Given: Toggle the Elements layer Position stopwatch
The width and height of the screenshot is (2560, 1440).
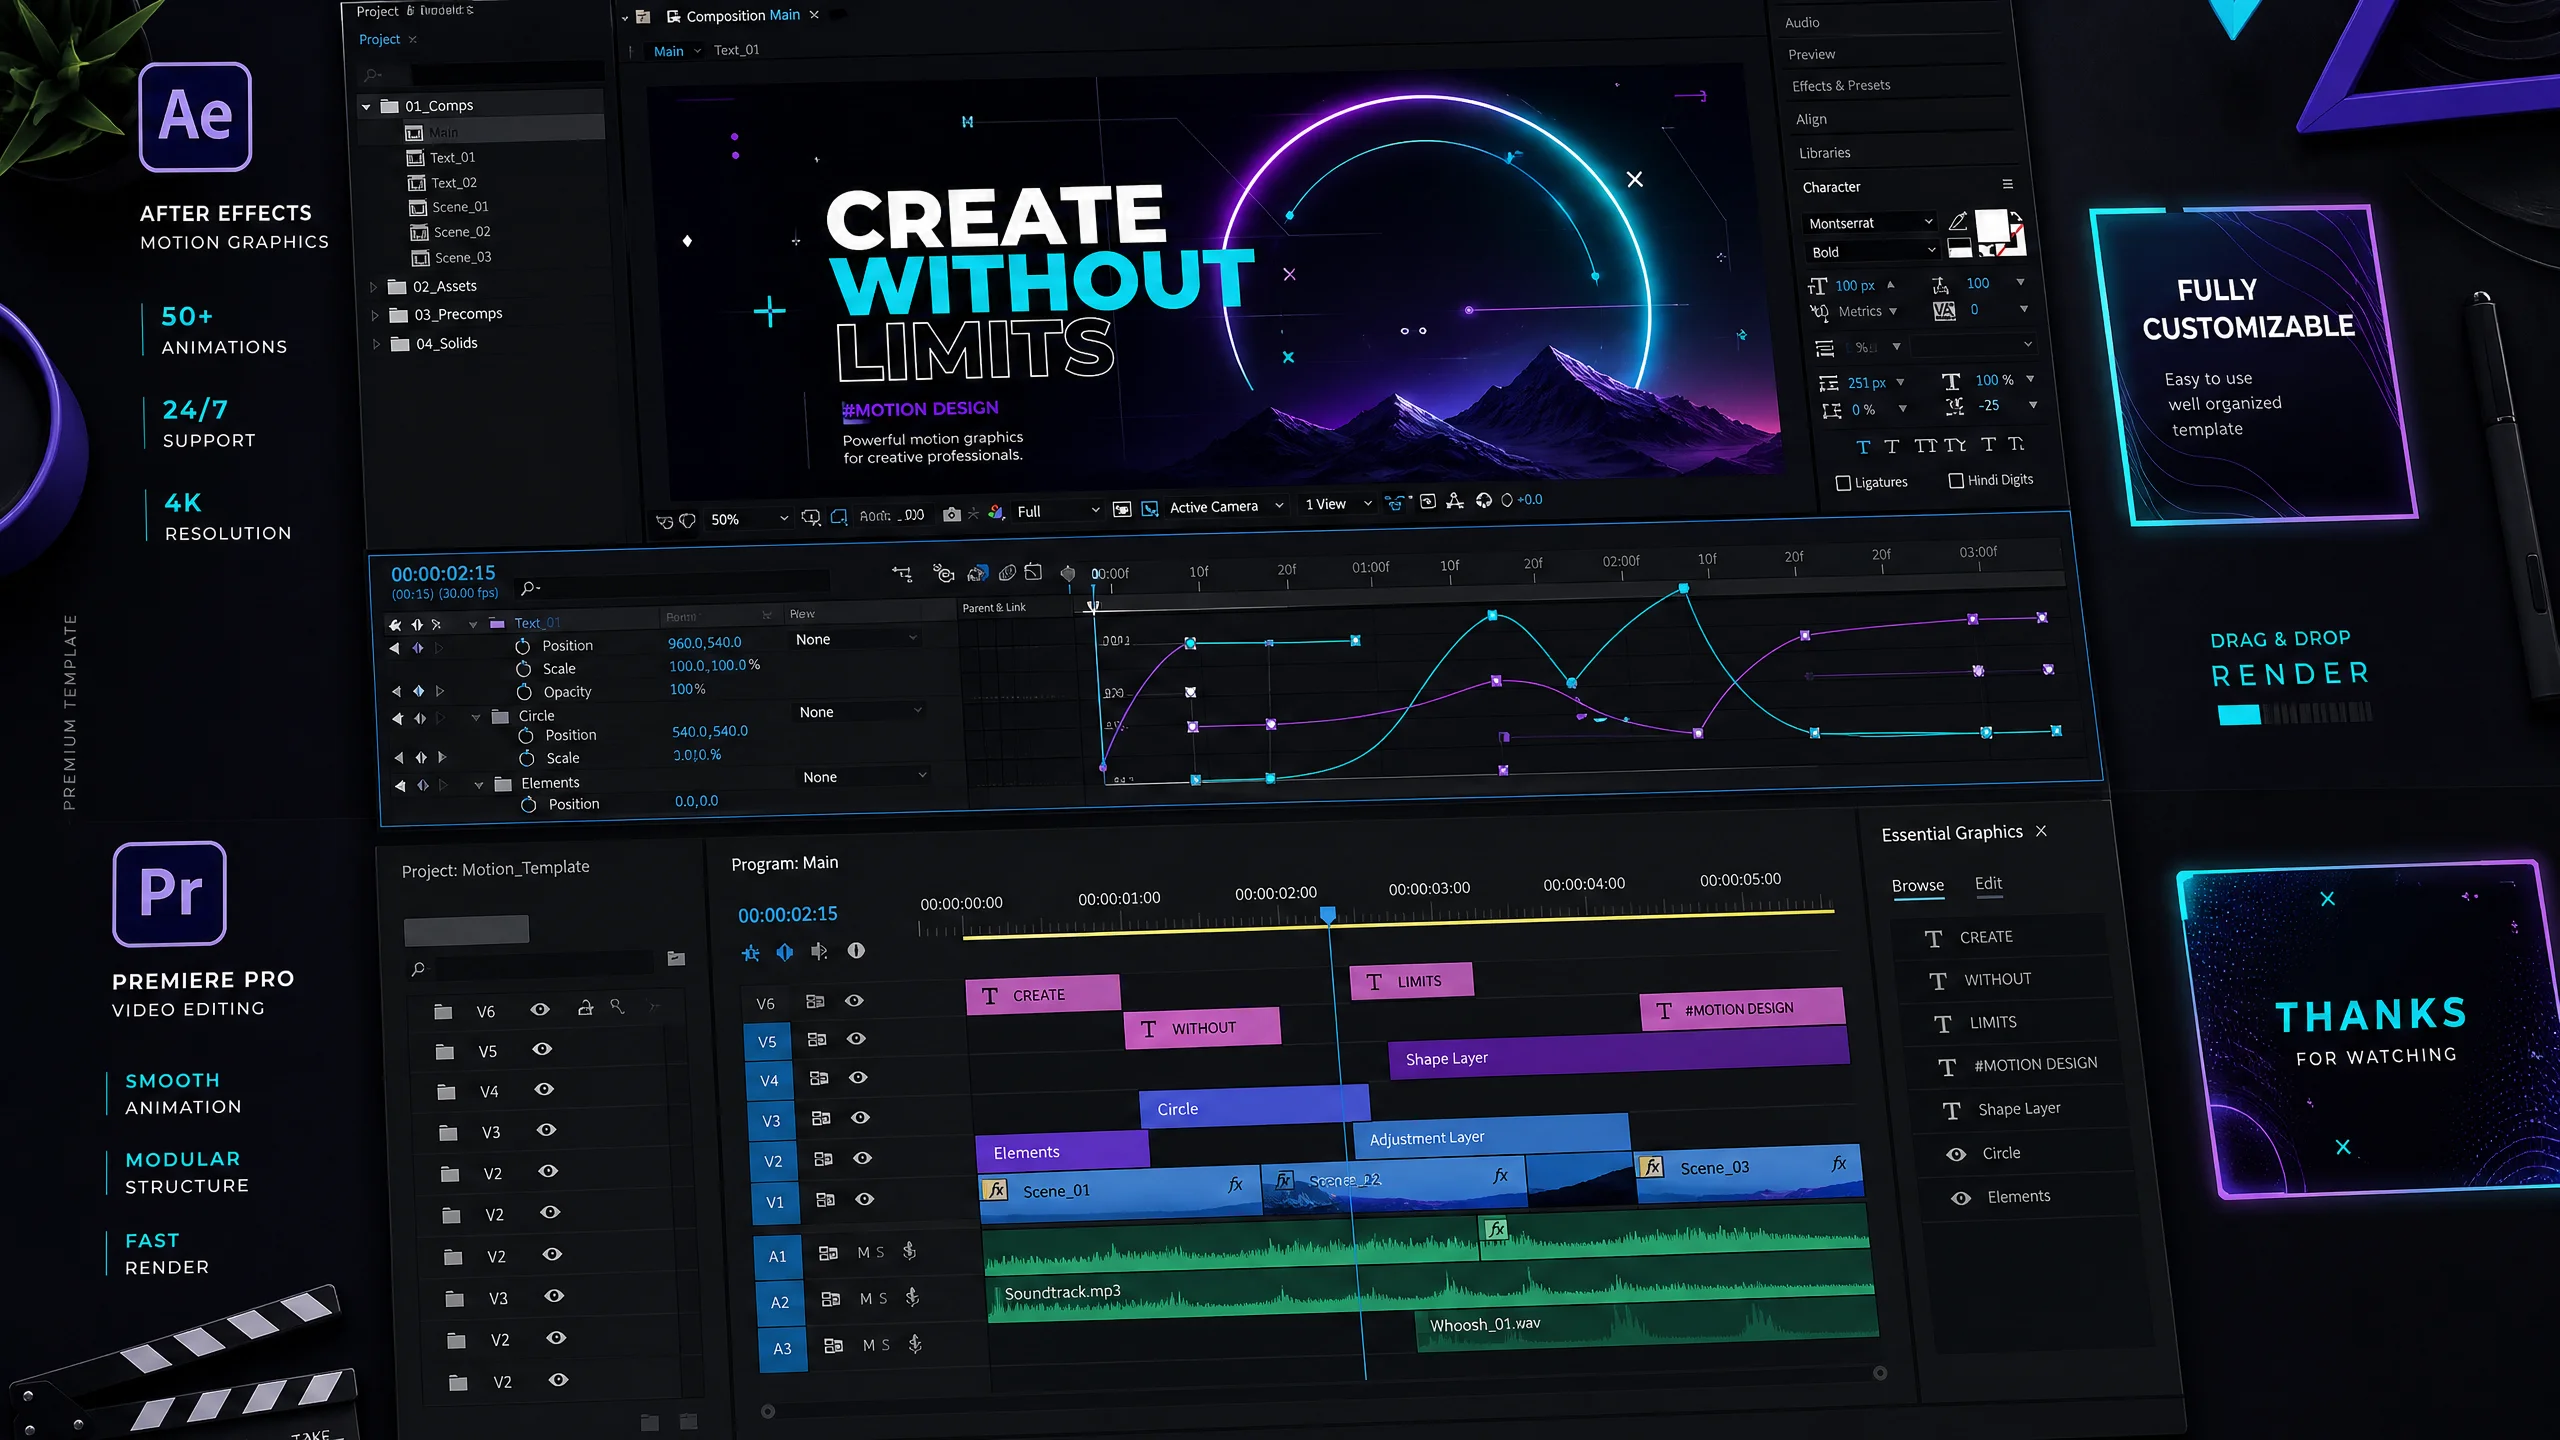Looking at the screenshot, I should (529, 804).
